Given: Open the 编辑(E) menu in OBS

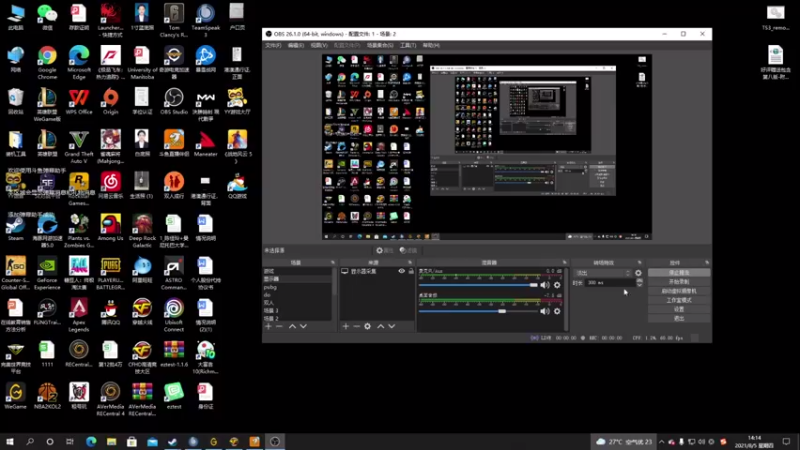Looking at the screenshot, I should (296, 45).
